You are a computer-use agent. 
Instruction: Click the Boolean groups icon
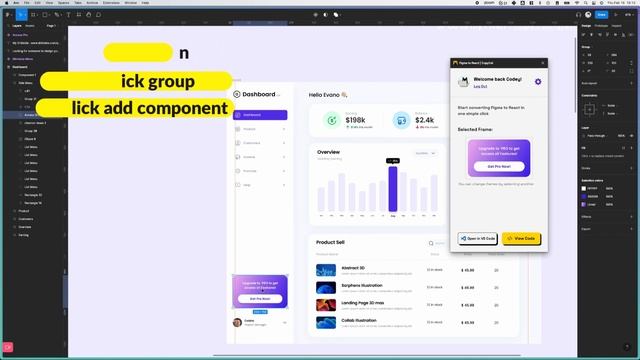coord(336,15)
